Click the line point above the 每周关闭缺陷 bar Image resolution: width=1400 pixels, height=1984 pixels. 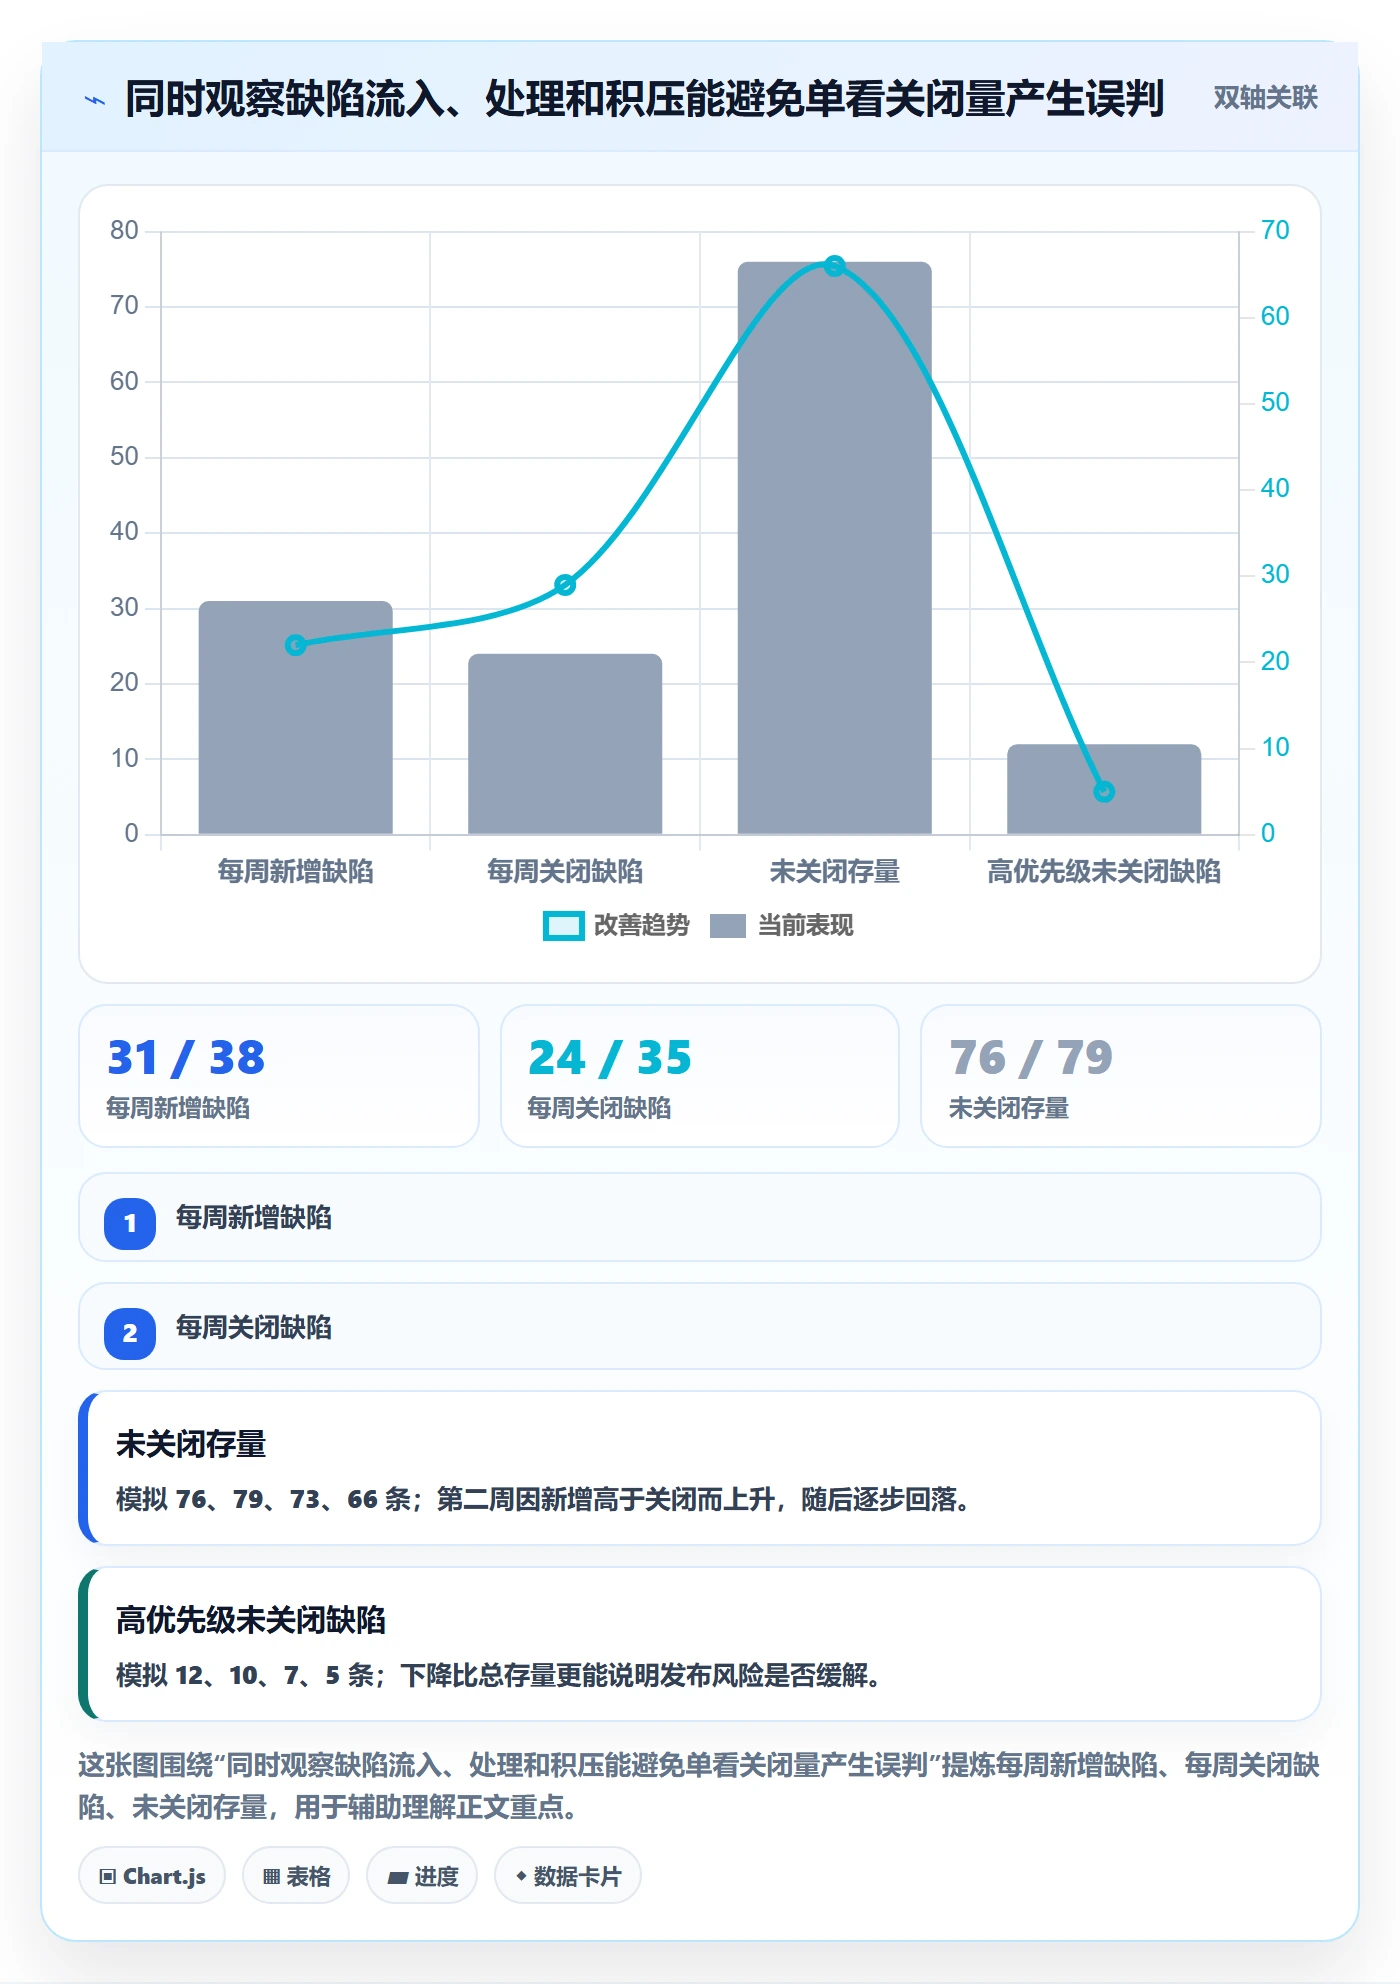coord(565,585)
